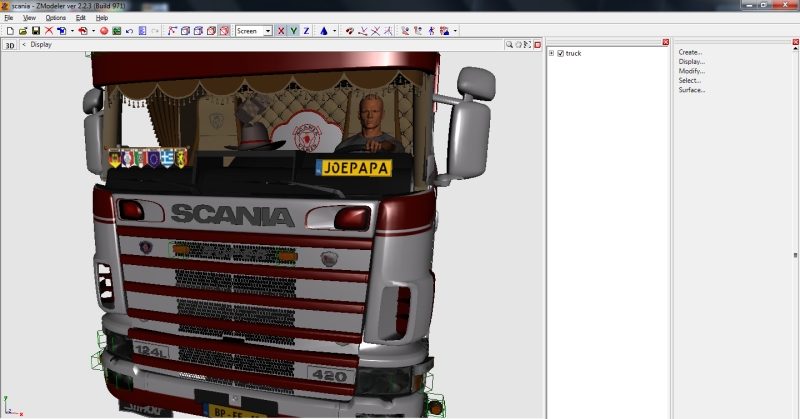This screenshot has width=800, height=419.
Task: Click the Create... command
Action: (690, 52)
